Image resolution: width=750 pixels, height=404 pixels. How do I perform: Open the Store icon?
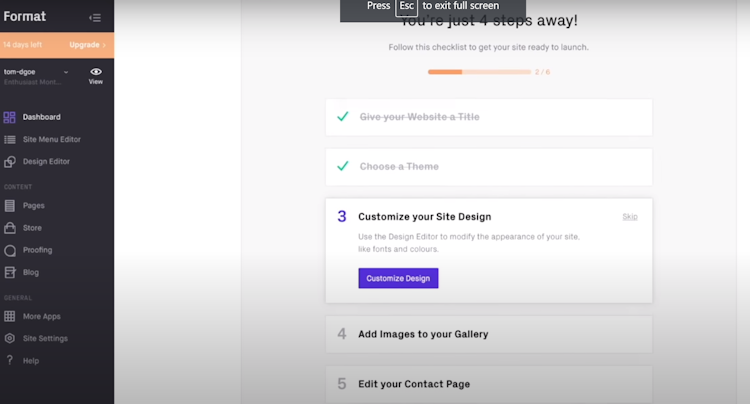click(x=10, y=228)
